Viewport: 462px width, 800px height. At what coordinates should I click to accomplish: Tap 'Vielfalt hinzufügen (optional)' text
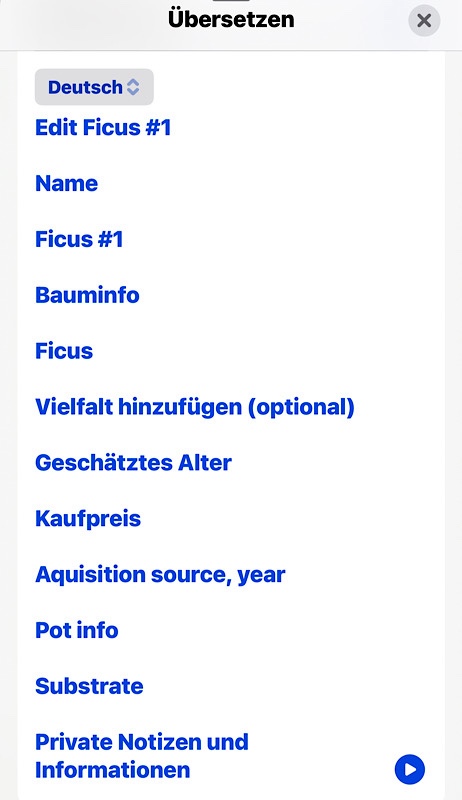click(x=195, y=407)
